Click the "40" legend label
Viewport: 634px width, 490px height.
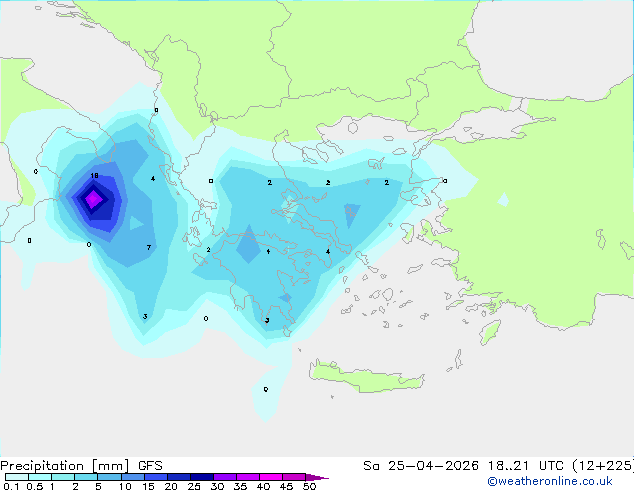[x=263, y=486]
